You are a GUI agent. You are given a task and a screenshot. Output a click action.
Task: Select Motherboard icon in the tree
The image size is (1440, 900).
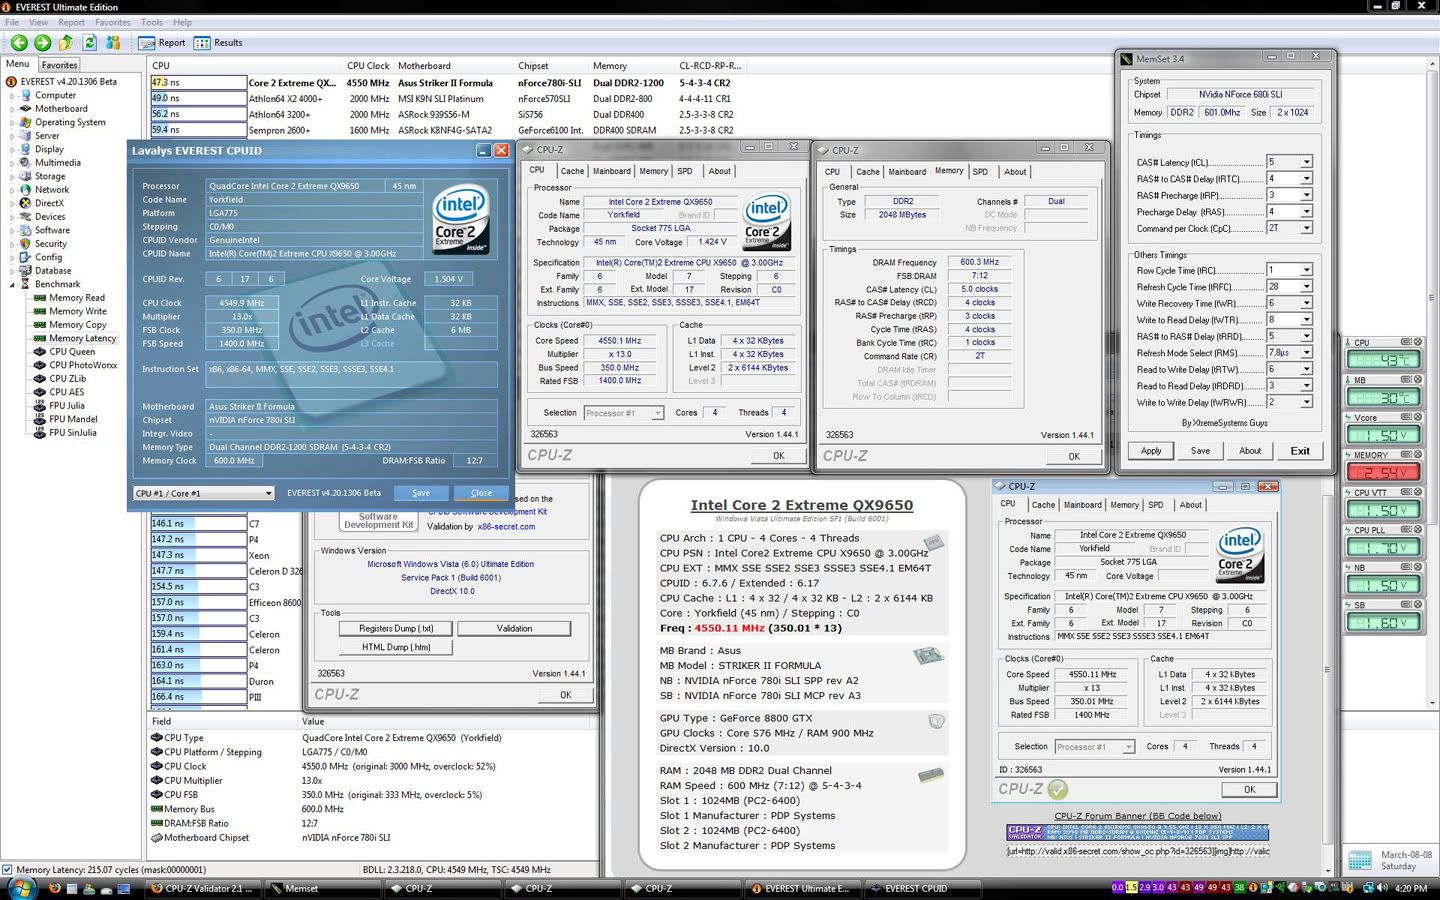click(x=27, y=109)
